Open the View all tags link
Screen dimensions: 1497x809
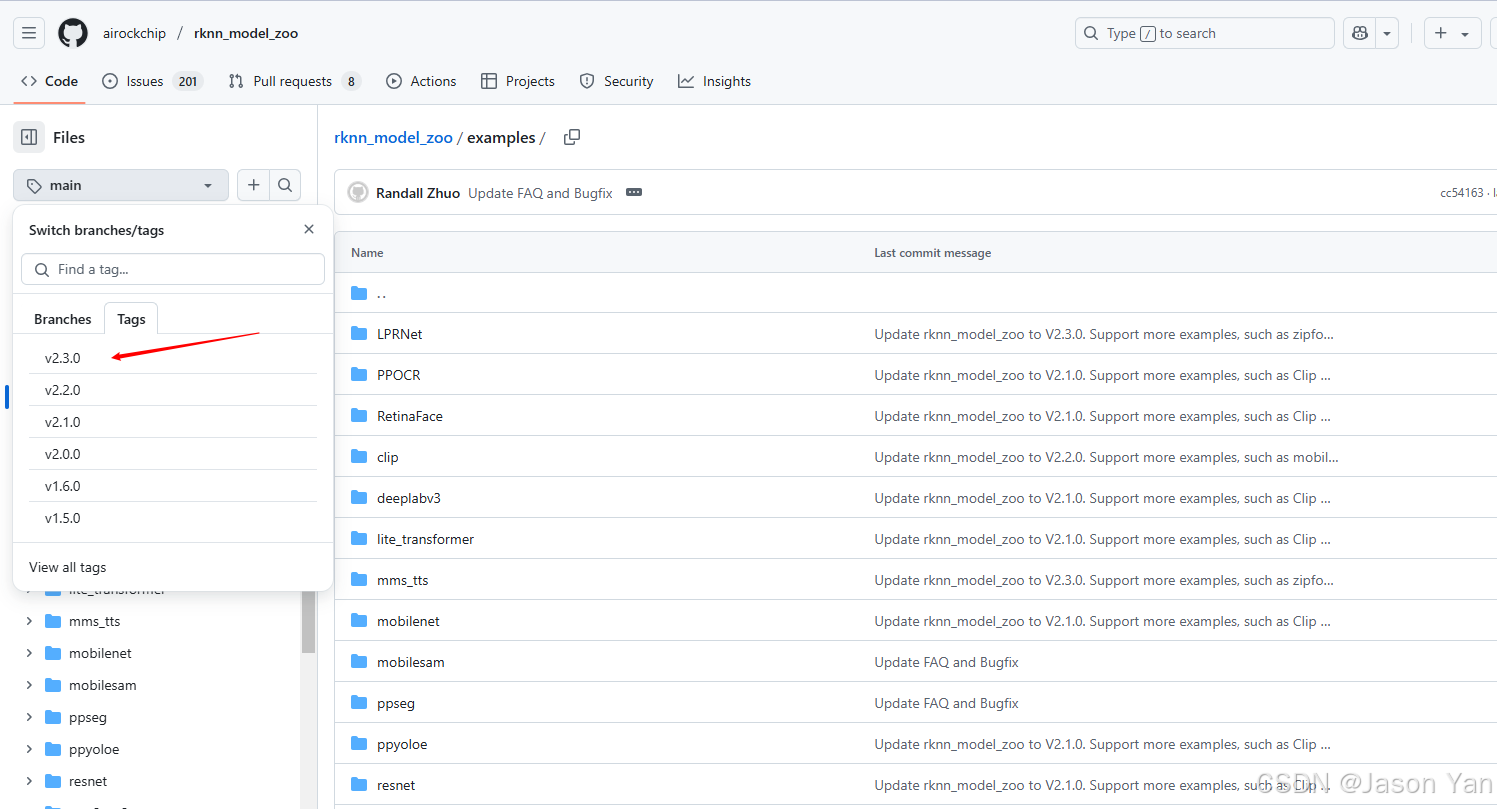point(67,567)
